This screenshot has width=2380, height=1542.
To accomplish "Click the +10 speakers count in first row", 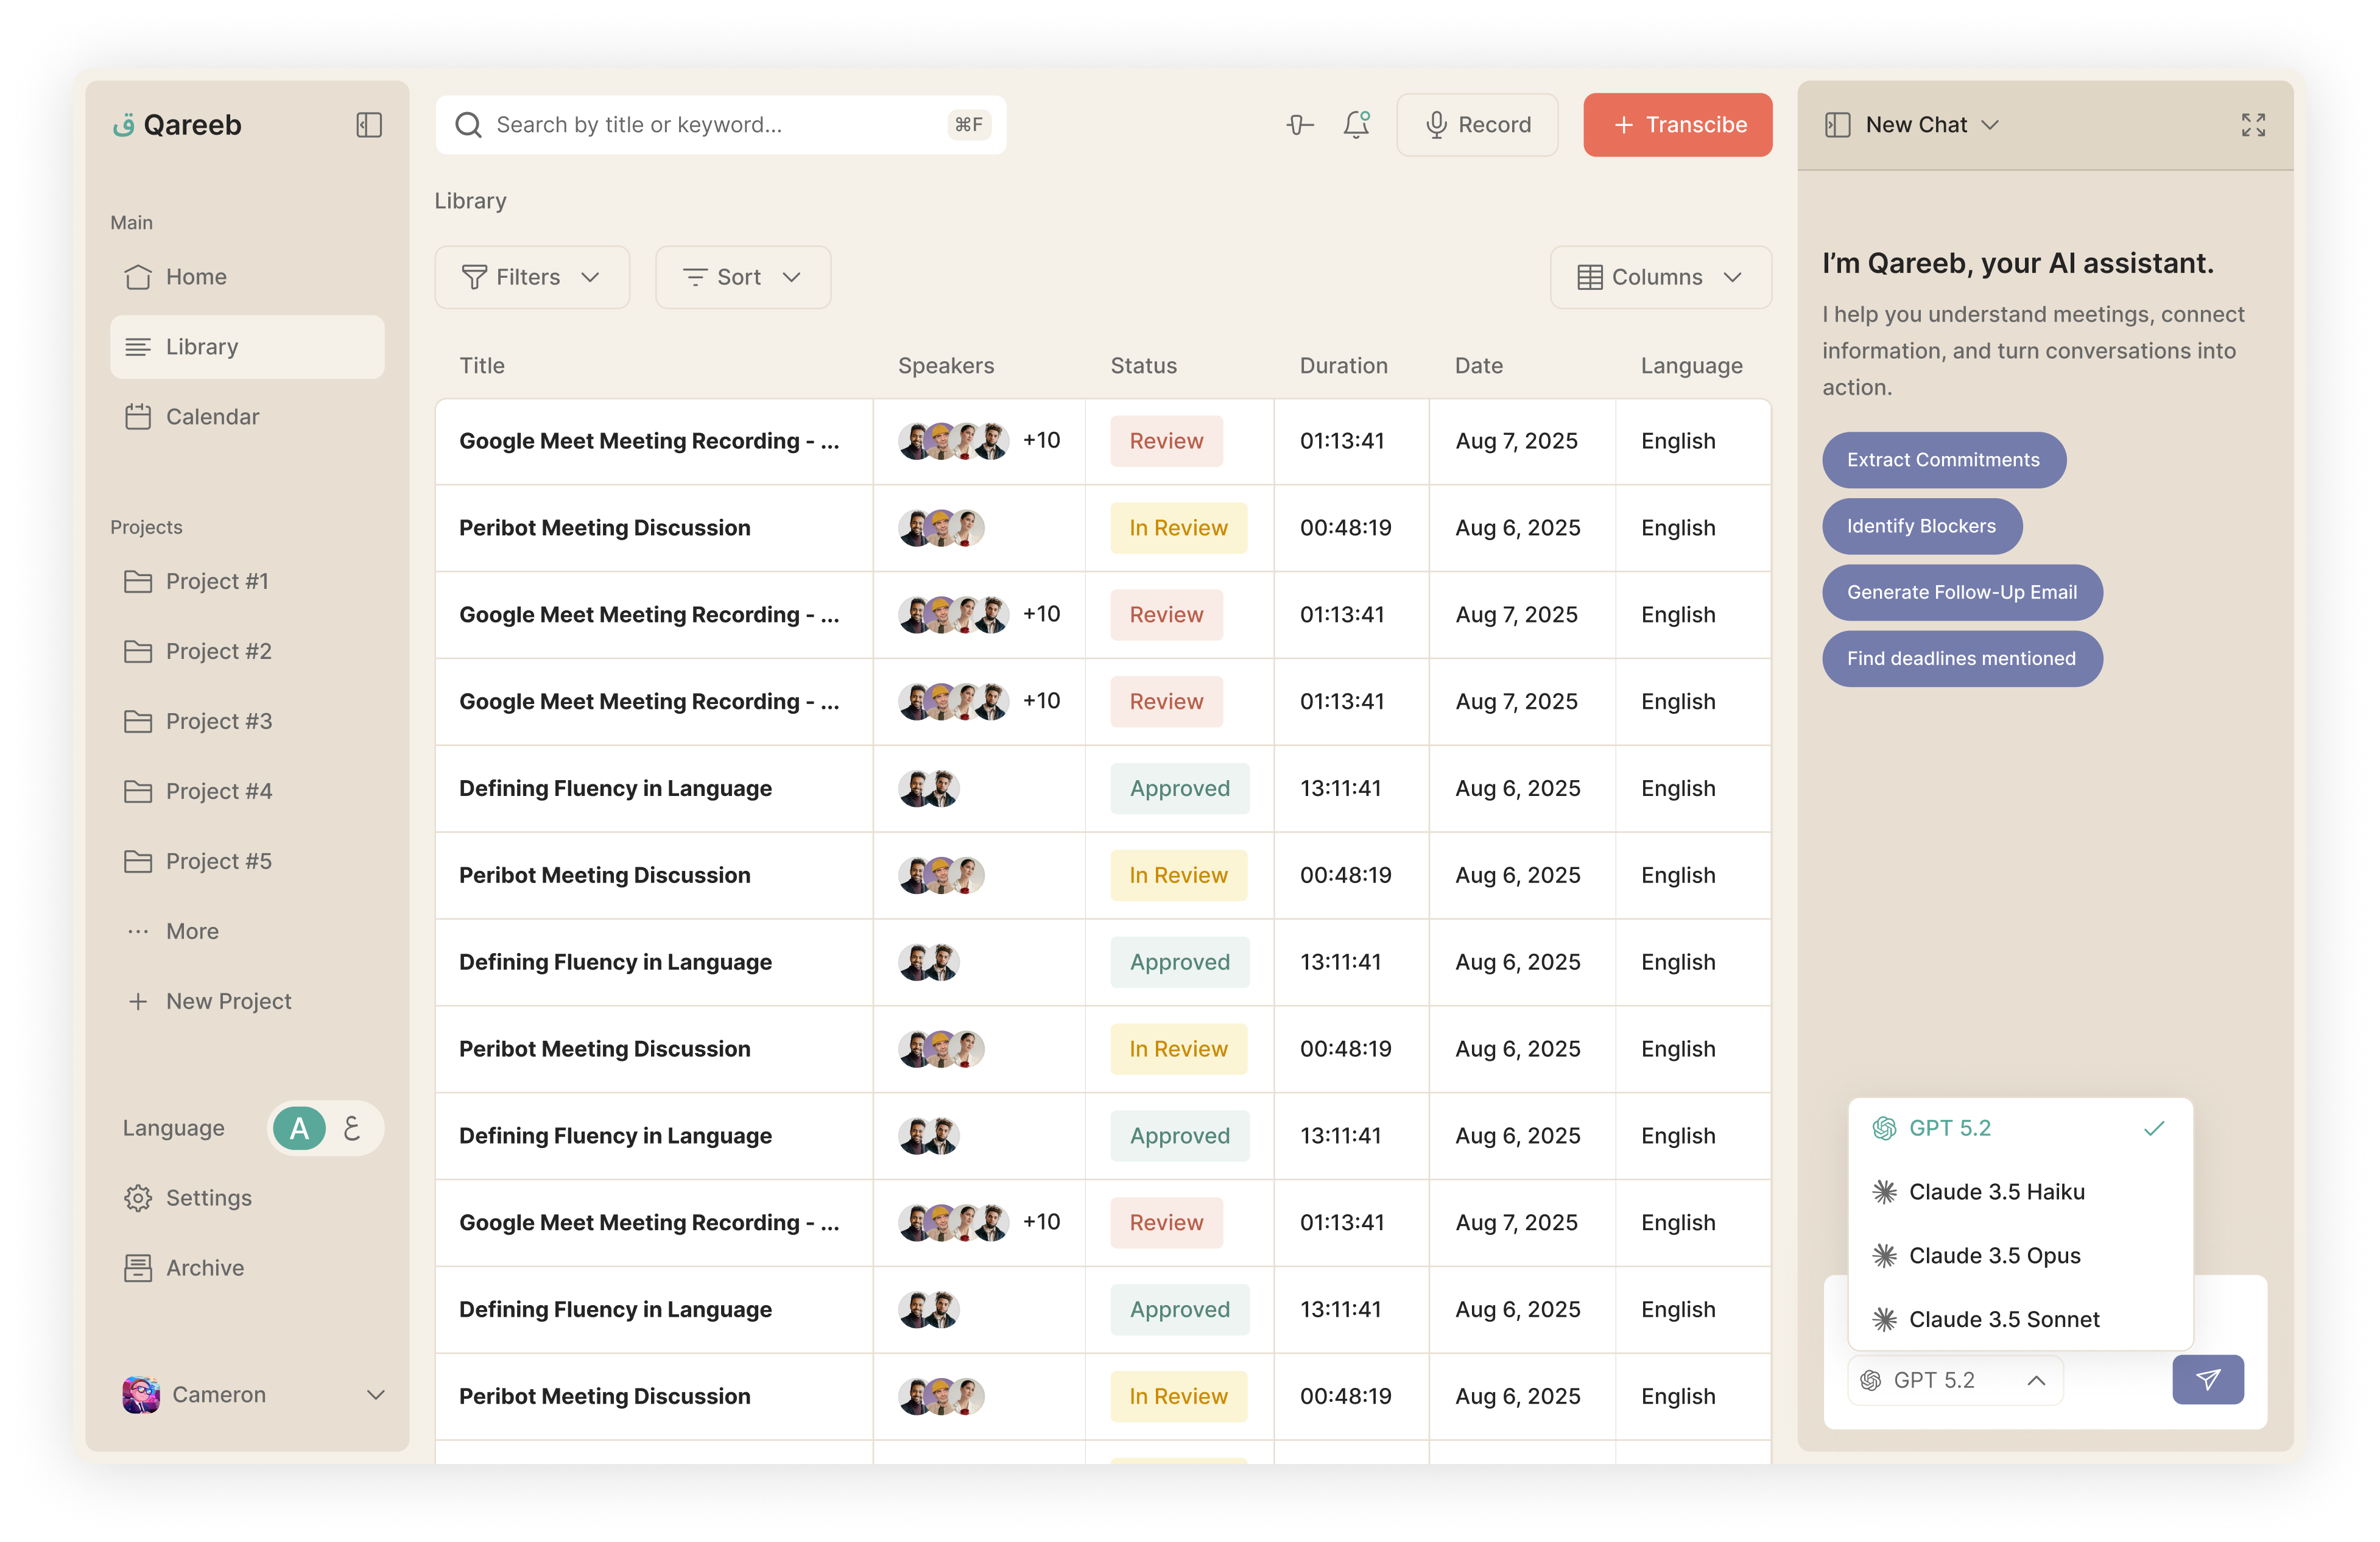I will 1041,440.
